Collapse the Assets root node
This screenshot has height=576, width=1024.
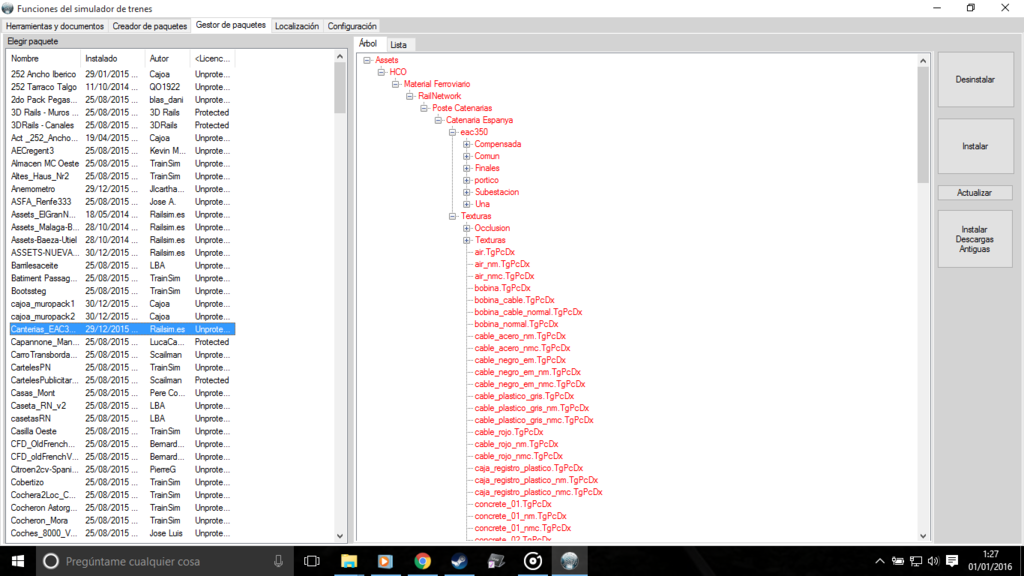coord(367,60)
